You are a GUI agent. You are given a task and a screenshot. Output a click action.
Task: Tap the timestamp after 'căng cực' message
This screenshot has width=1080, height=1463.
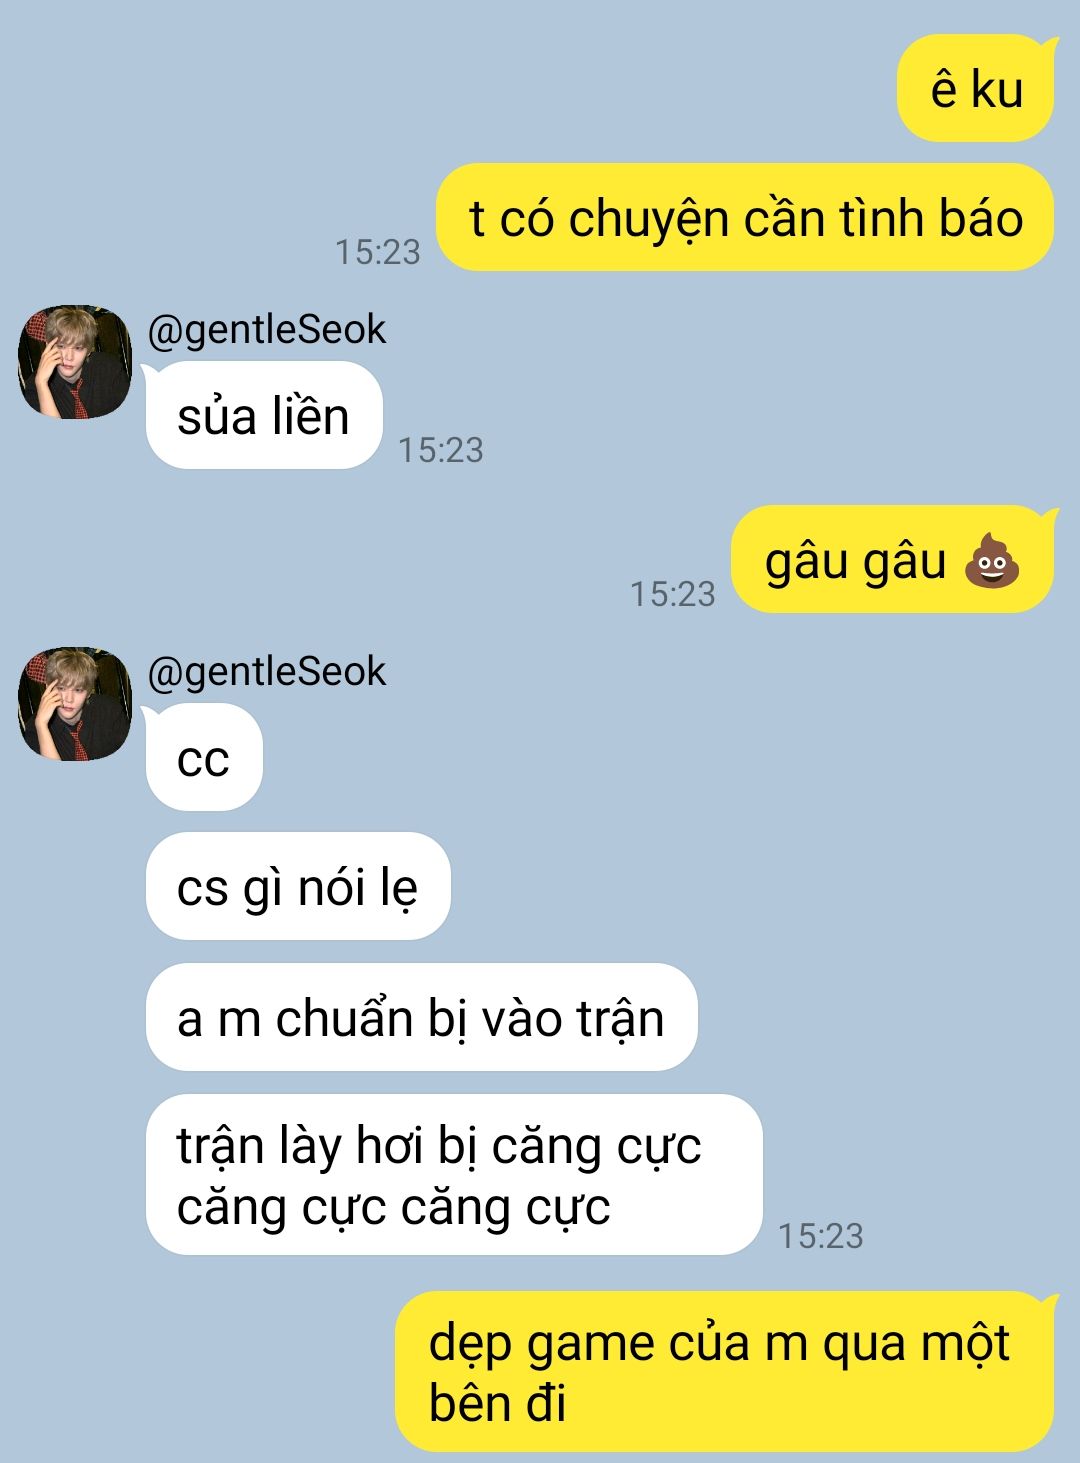(x=821, y=1237)
